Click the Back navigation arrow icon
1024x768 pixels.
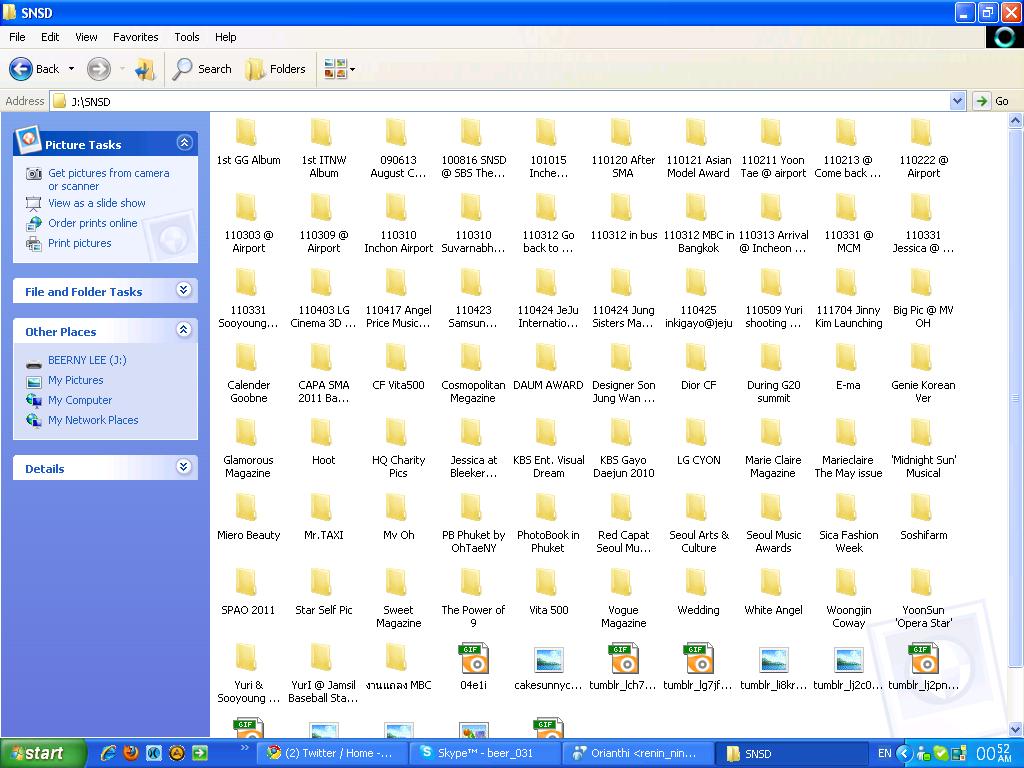pyautogui.click(x=21, y=69)
